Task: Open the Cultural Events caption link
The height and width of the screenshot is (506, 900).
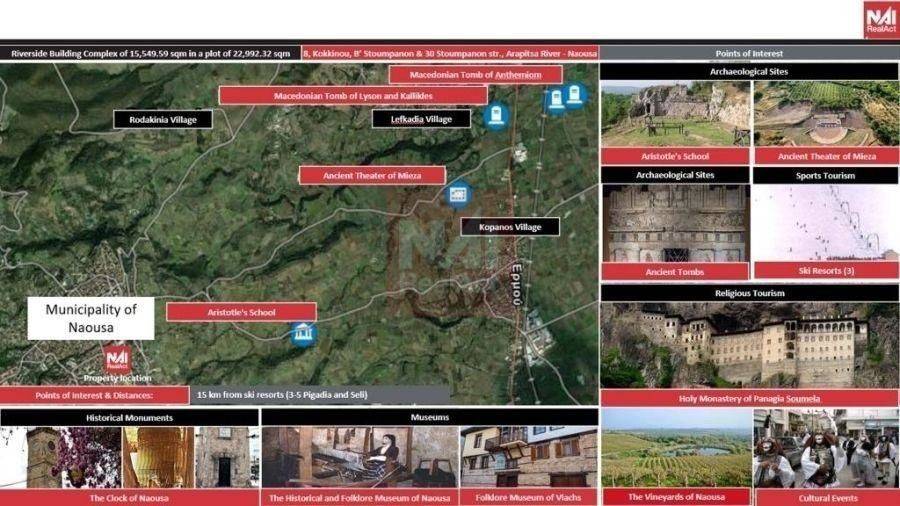Action: click(825, 497)
